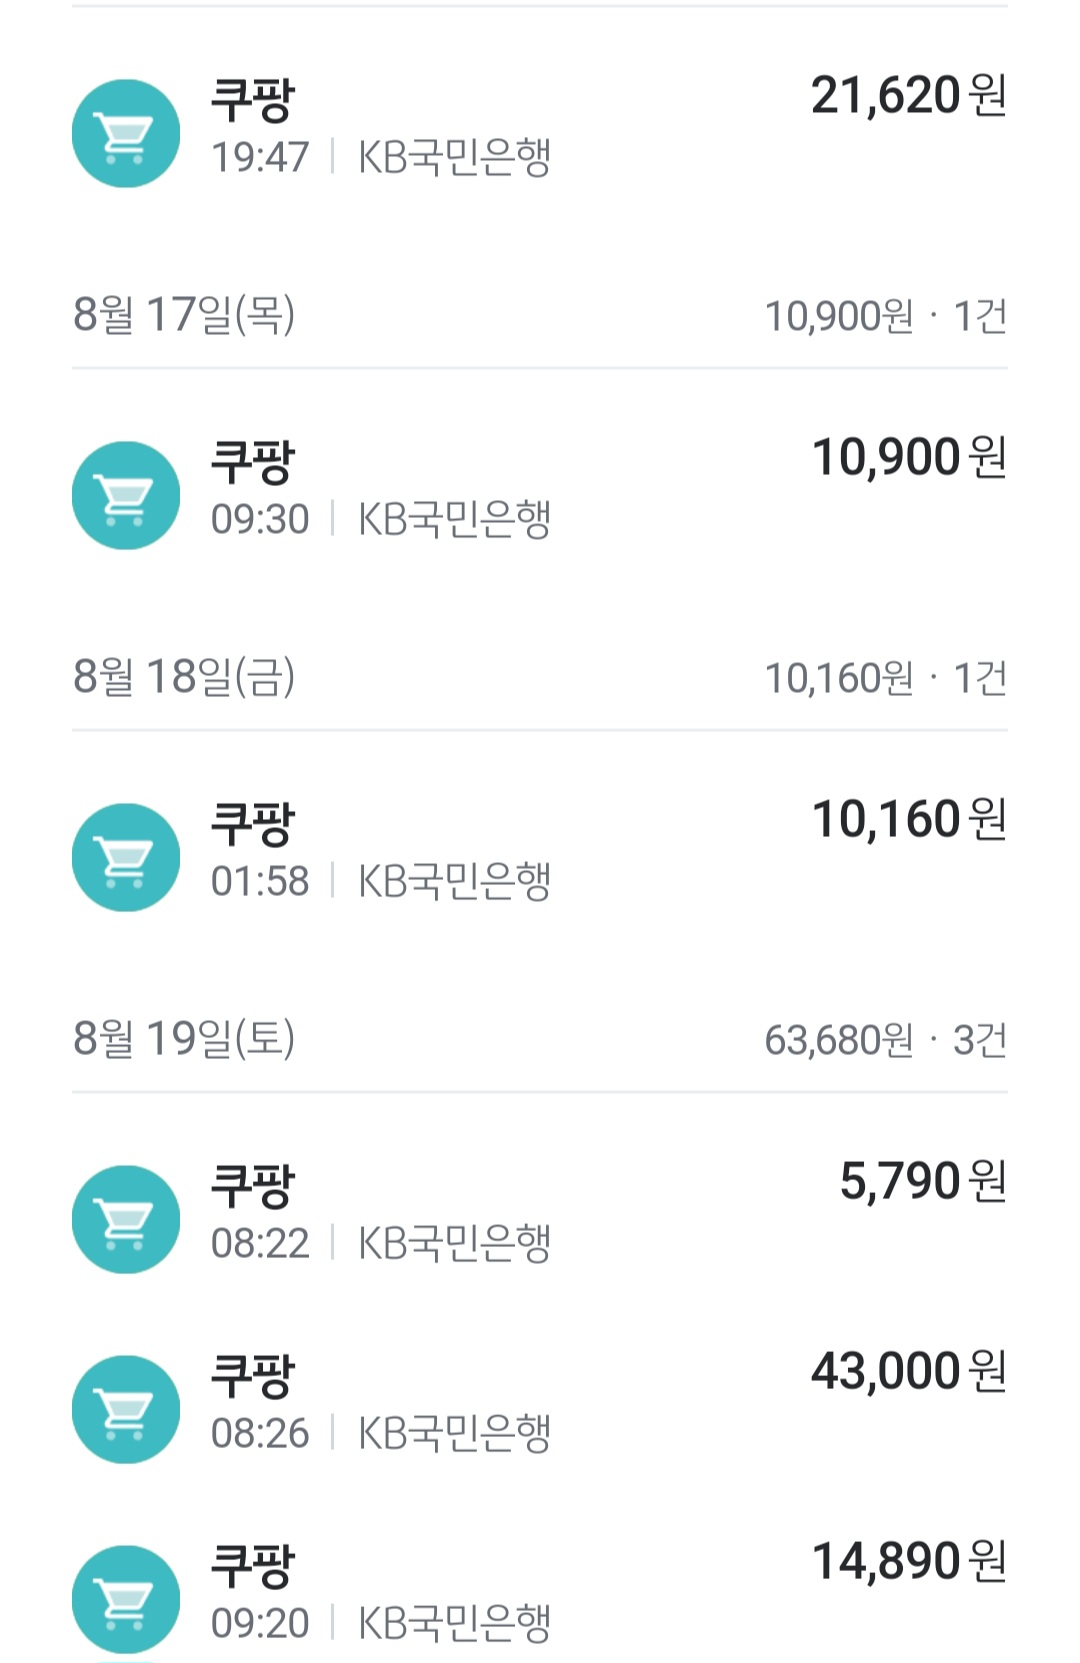Select the cart icon of the 01:58 purchase
This screenshot has width=1080, height=1663.
click(126, 858)
